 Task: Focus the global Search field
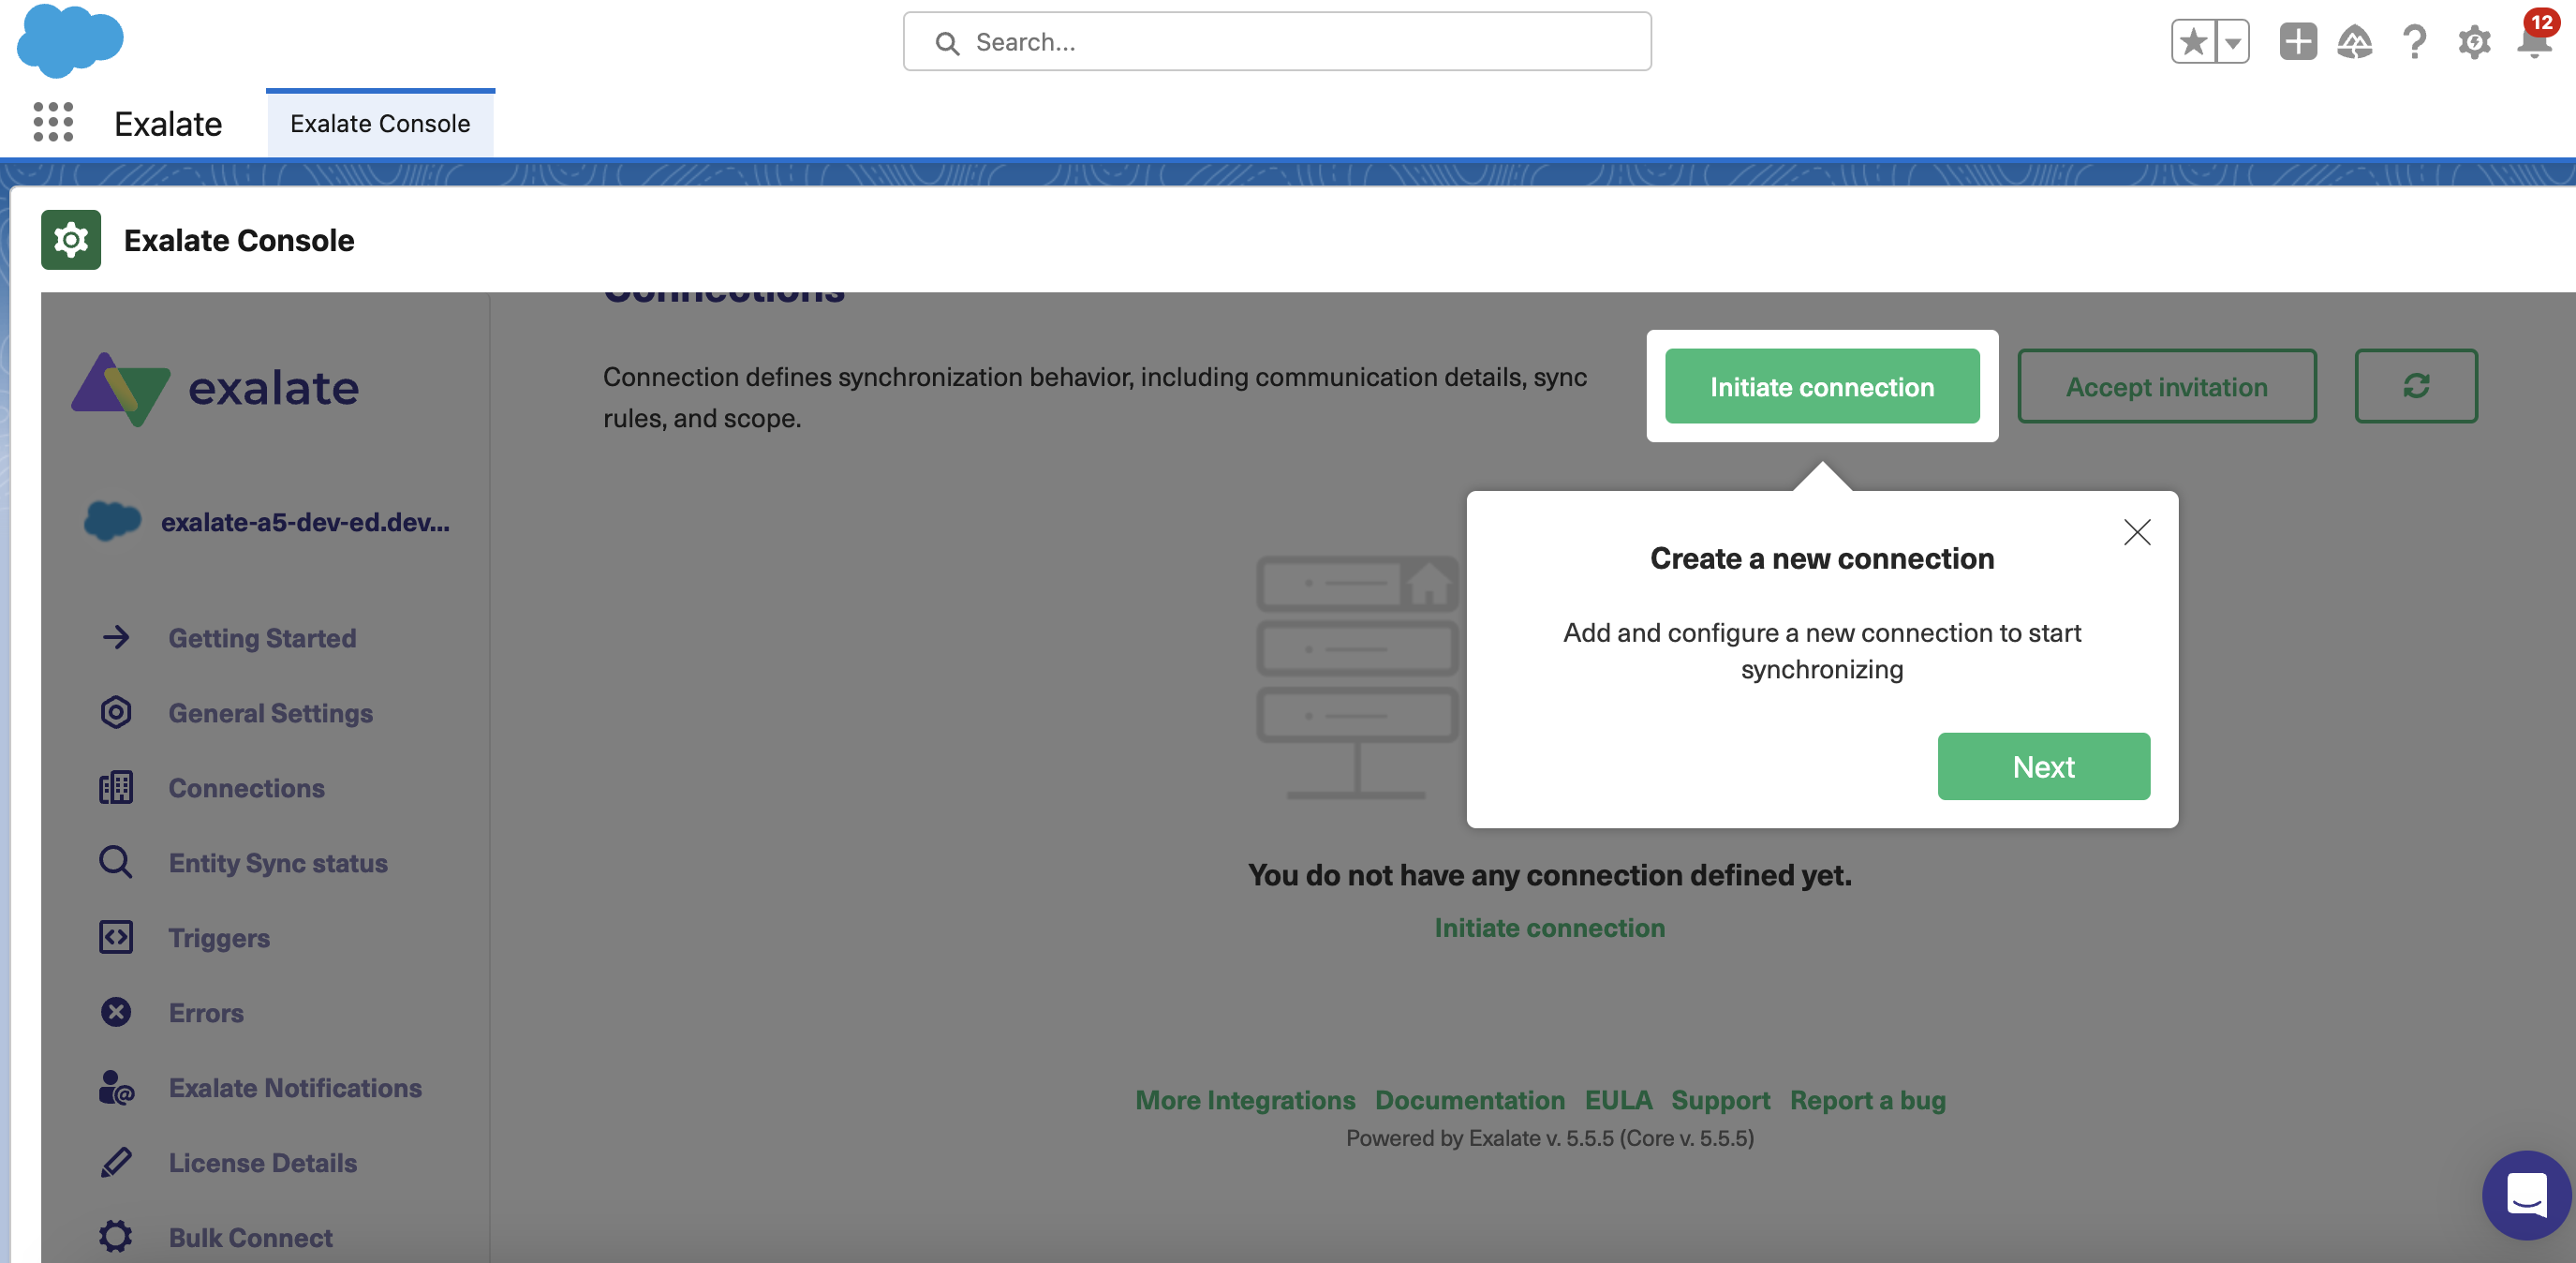click(x=1277, y=42)
